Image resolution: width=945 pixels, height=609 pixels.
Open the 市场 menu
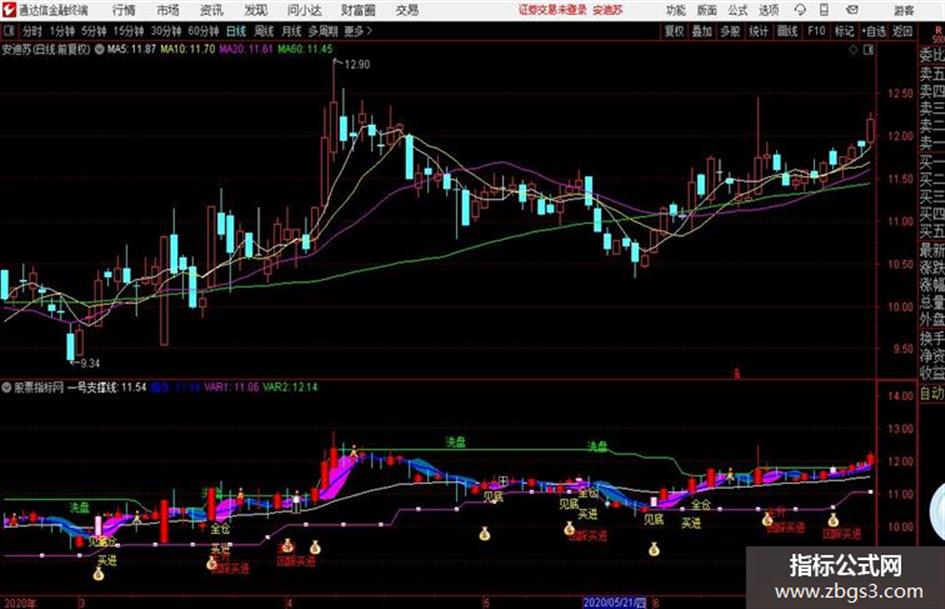click(x=168, y=10)
